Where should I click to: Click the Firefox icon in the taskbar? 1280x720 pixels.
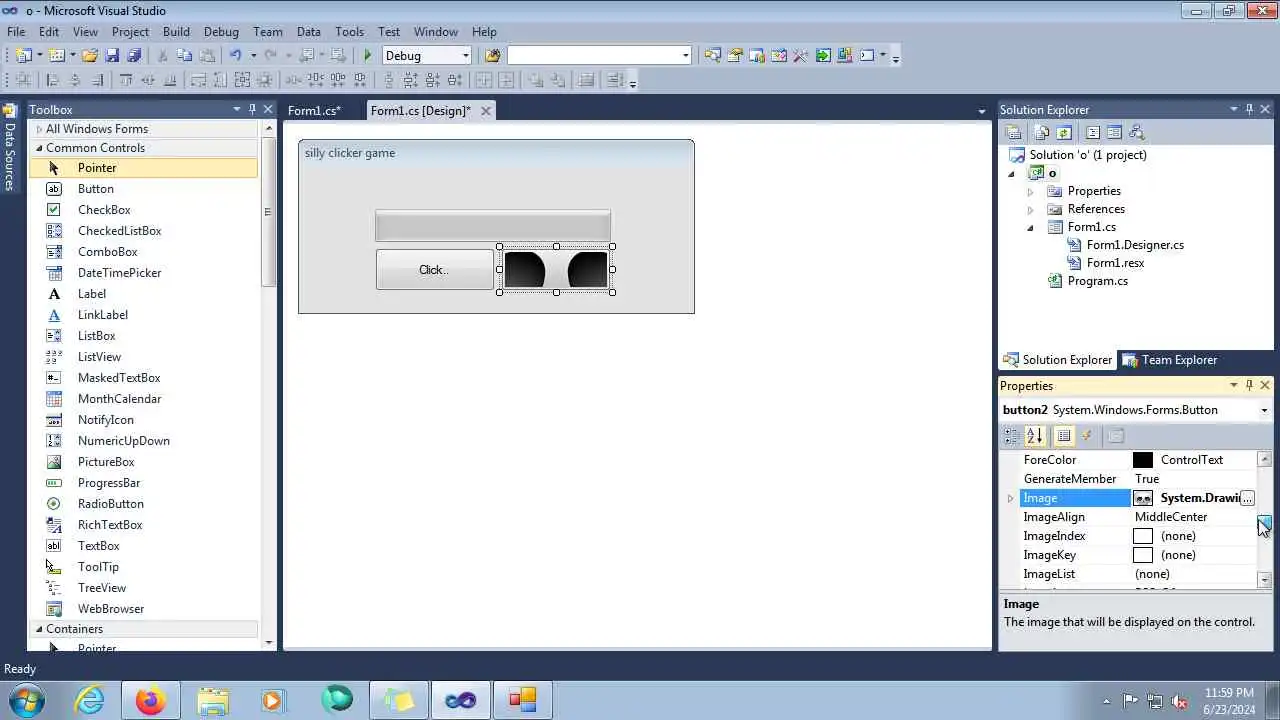click(x=151, y=700)
